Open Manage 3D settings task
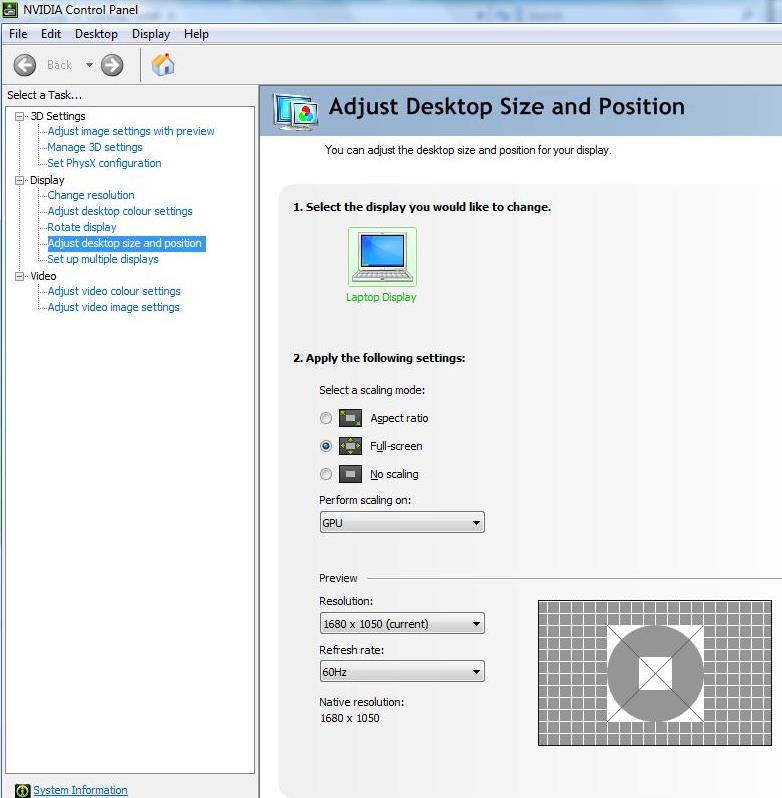 pyautogui.click(x=95, y=147)
